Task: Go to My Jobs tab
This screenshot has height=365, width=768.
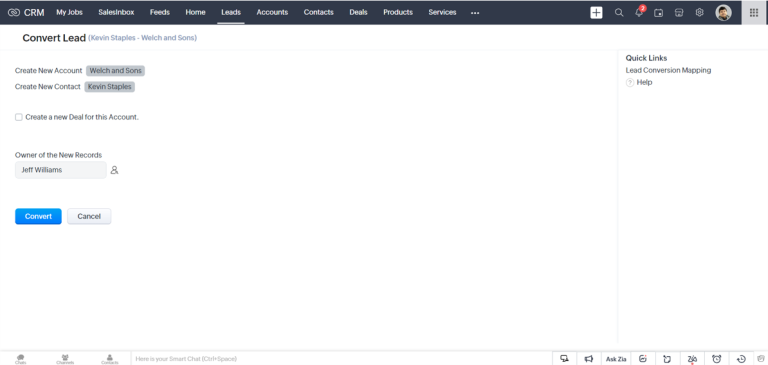Action: 70,12
